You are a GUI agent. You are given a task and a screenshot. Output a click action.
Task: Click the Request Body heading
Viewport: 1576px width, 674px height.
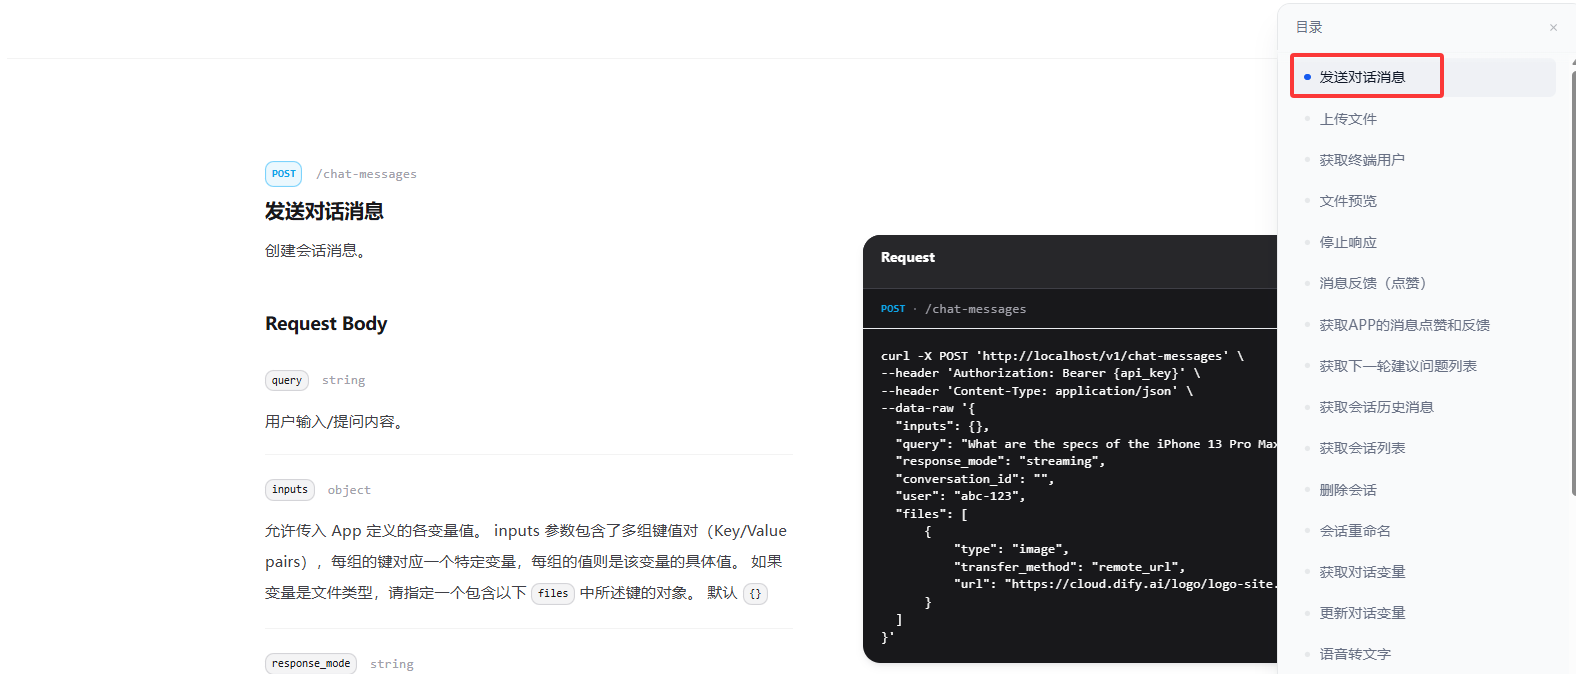click(326, 324)
